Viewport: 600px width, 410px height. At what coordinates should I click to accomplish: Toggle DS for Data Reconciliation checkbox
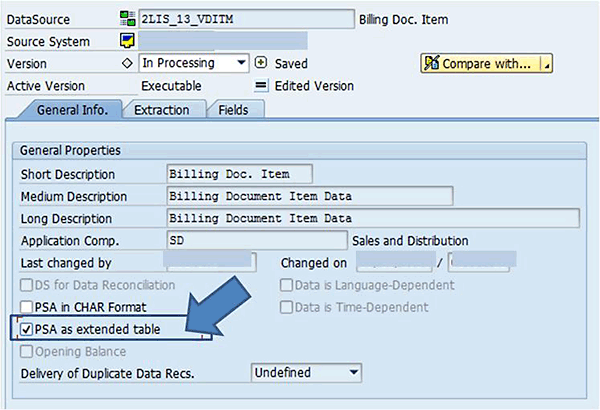click(x=26, y=285)
